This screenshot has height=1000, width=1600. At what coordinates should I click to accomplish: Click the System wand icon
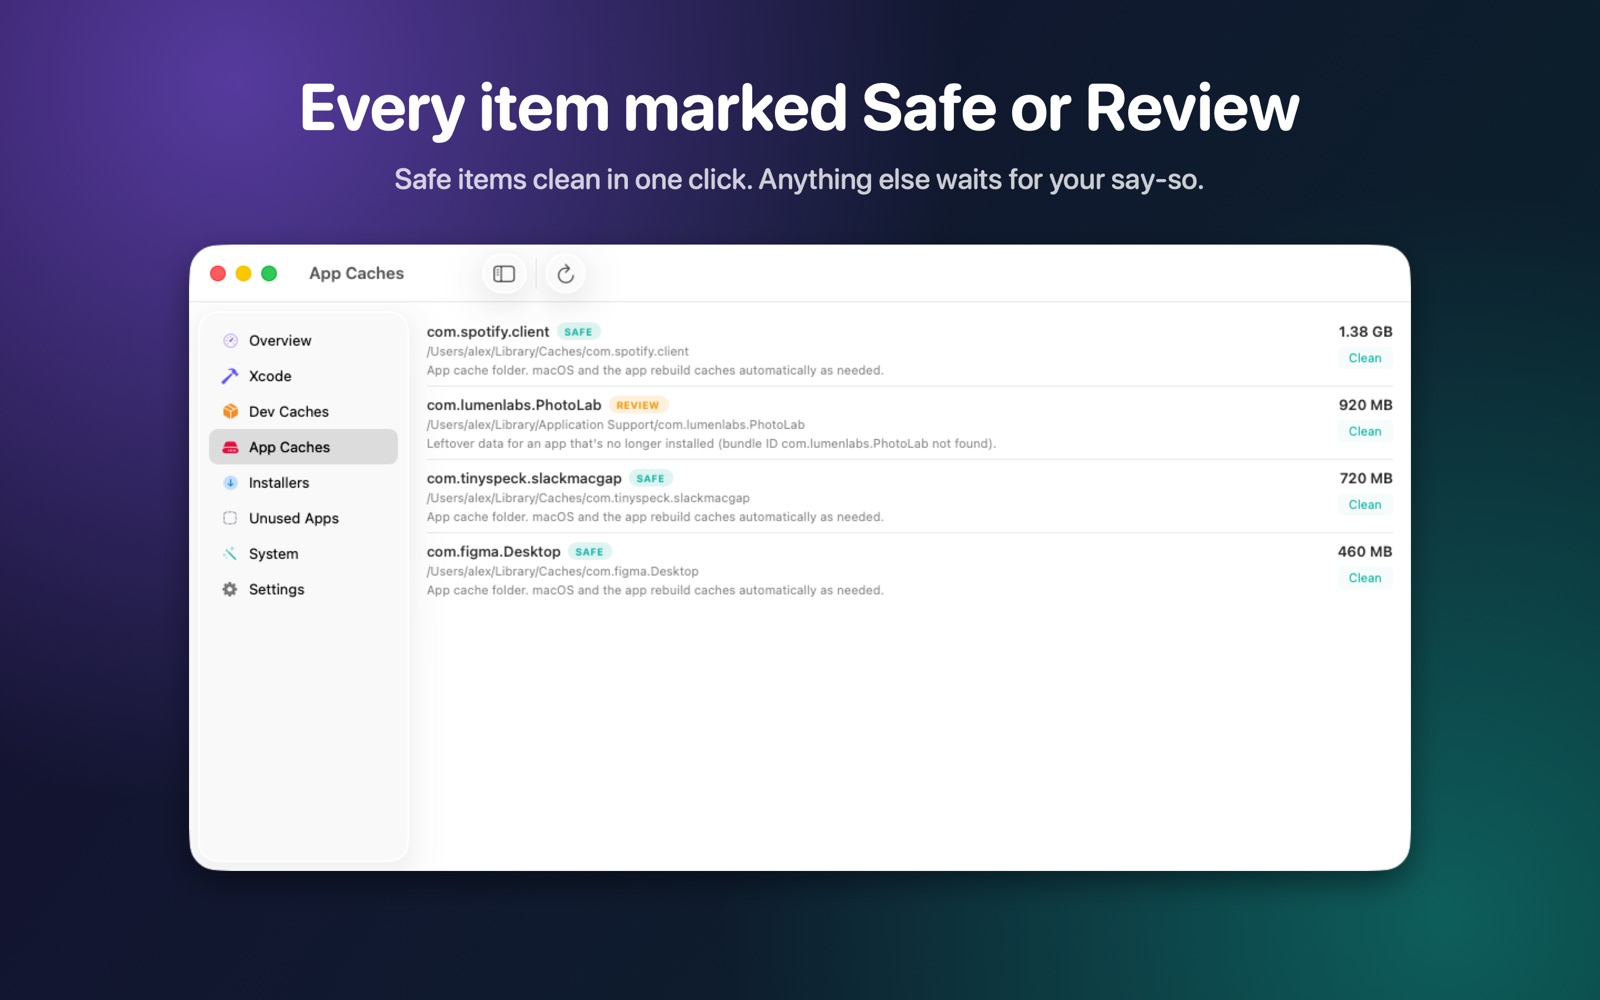click(x=230, y=553)
